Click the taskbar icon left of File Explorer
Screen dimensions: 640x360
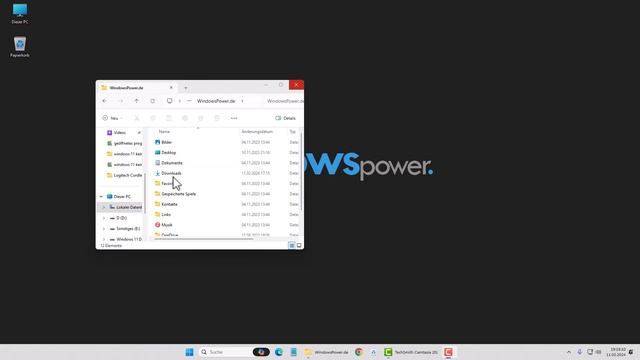(x=293, y=352)
